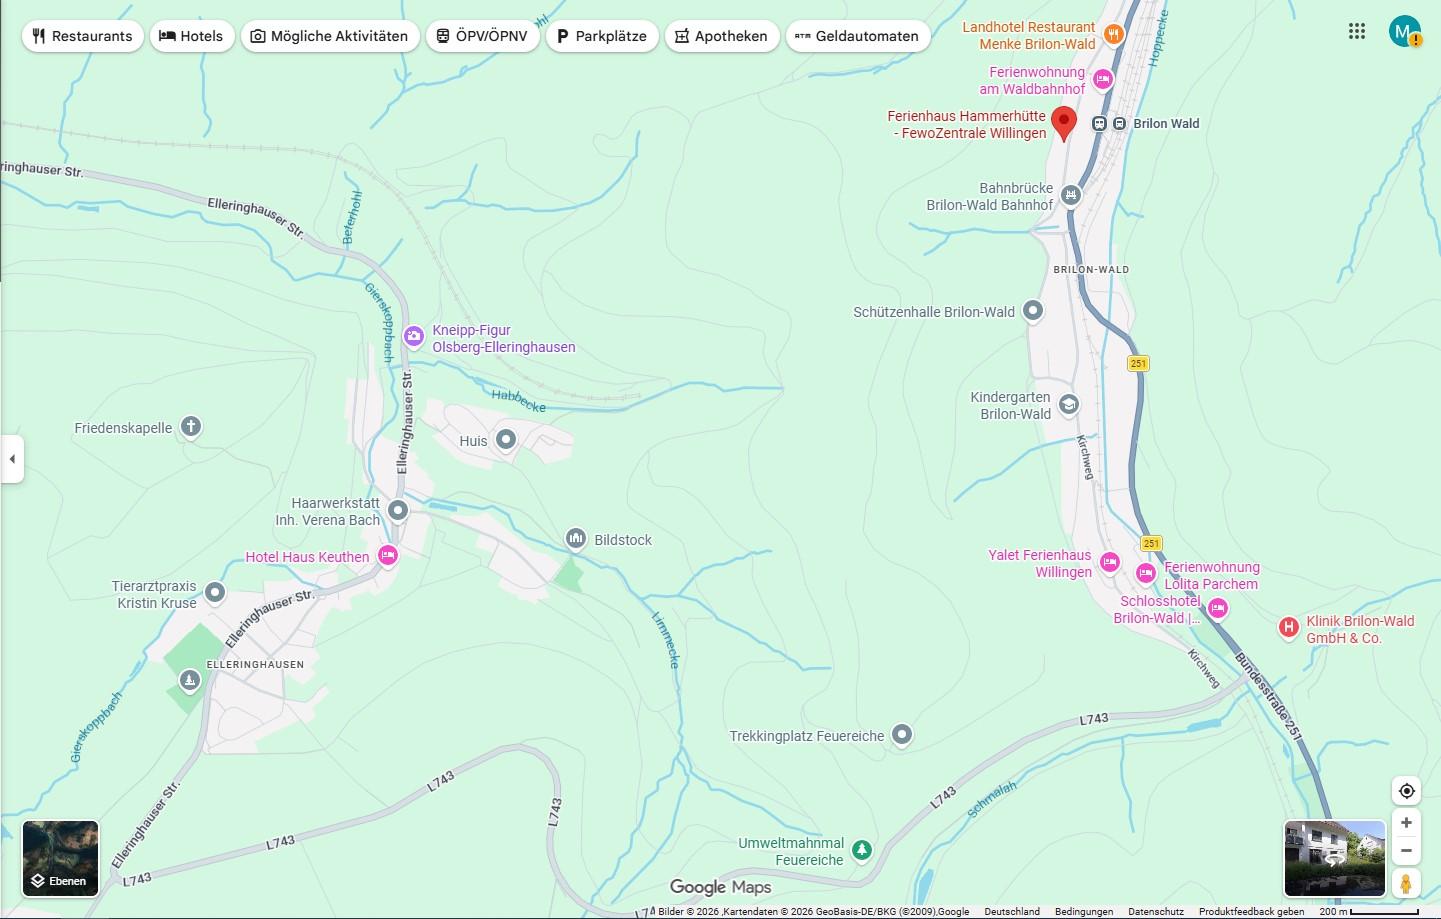Open the Google apps grid
Viewport: 1441px width, 919px height.
(x=1356, y=31)
